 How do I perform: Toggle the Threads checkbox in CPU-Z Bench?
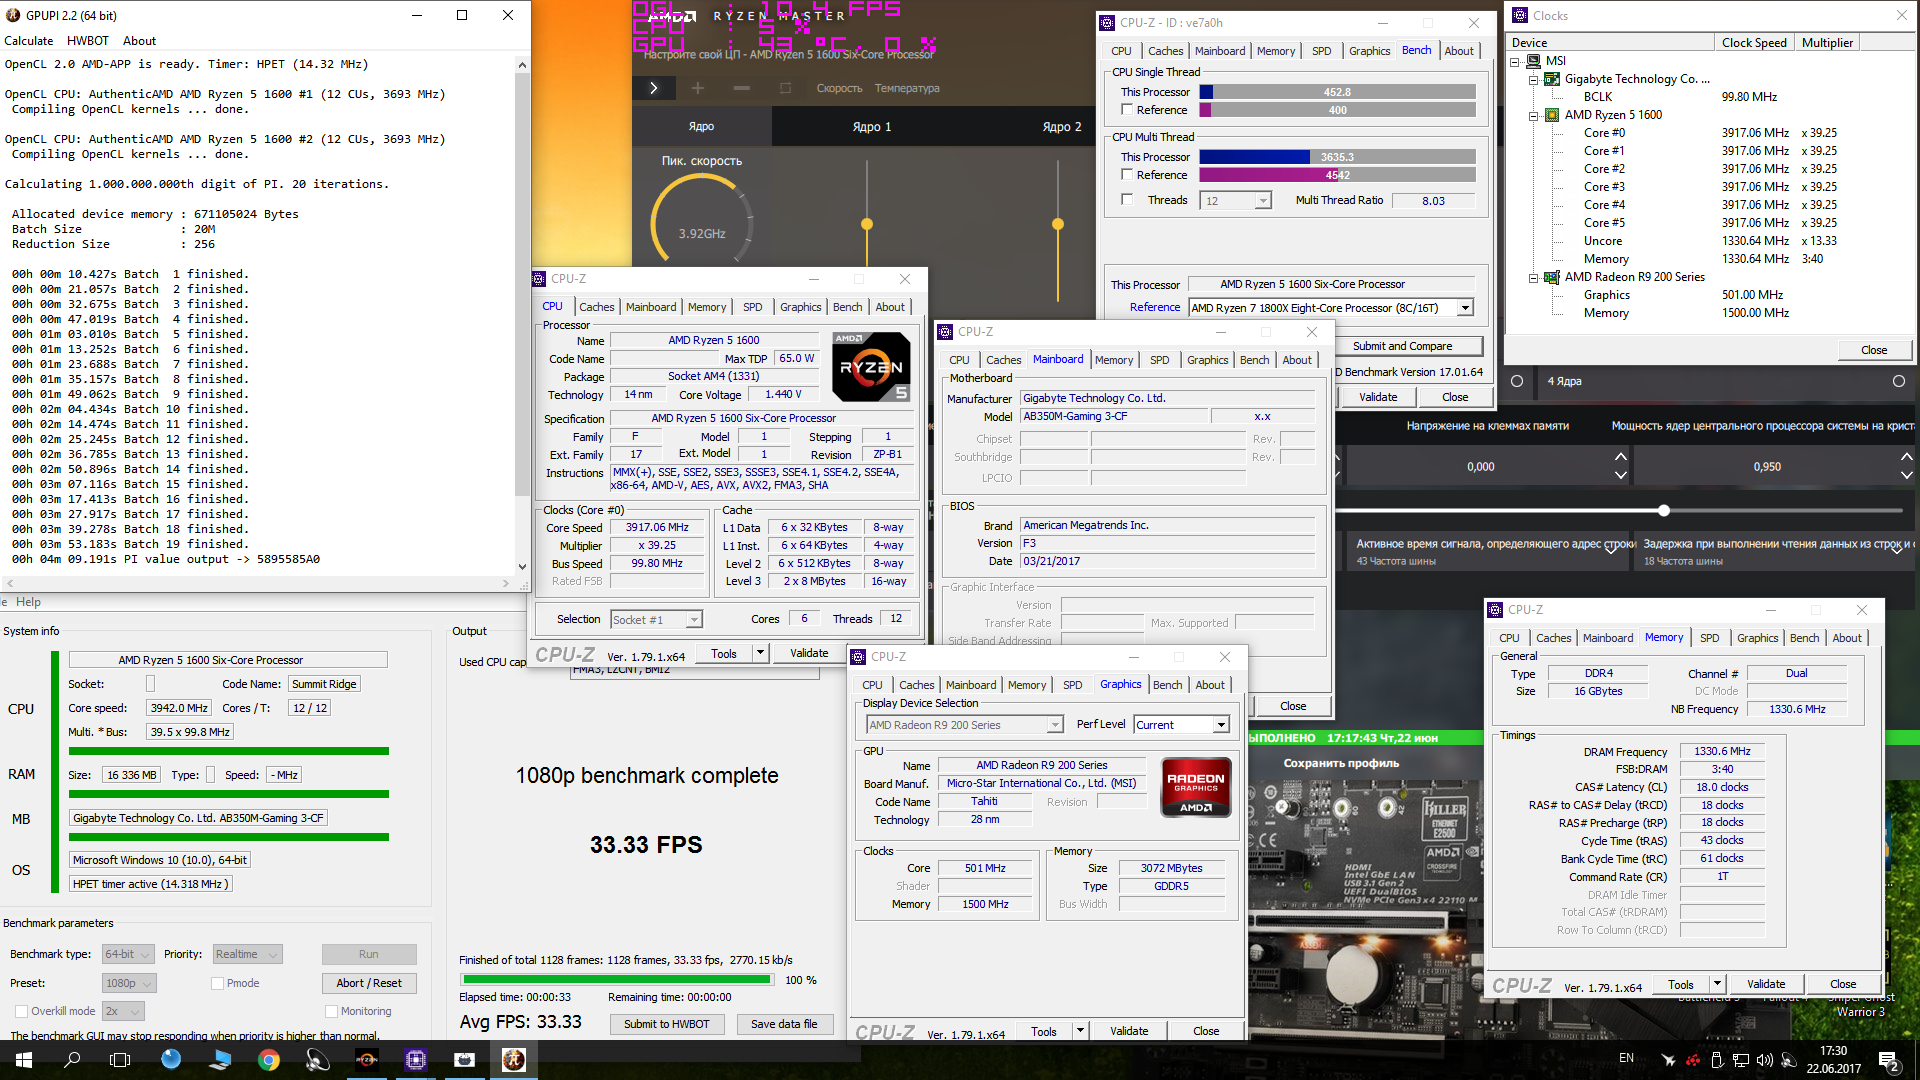tap(1127, 200)
